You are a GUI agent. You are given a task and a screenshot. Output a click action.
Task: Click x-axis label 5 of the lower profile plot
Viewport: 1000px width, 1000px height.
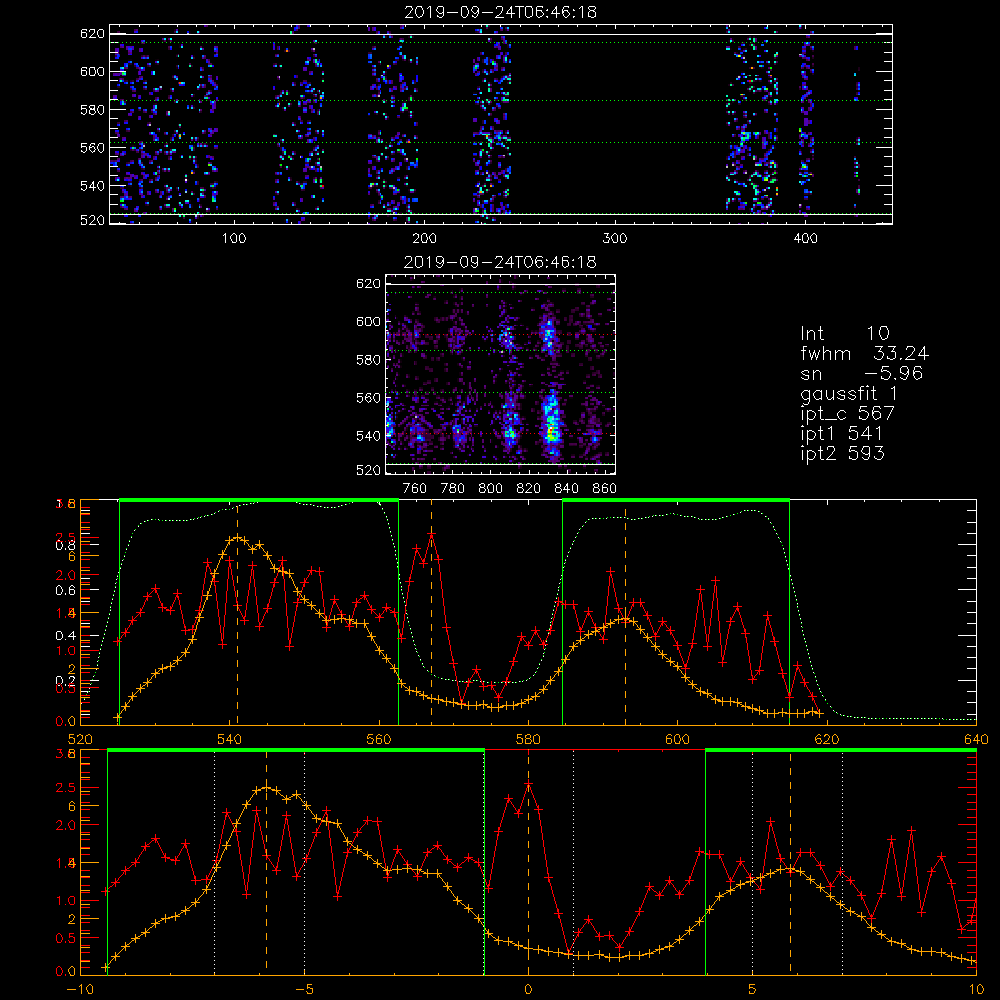coord(753,990)
